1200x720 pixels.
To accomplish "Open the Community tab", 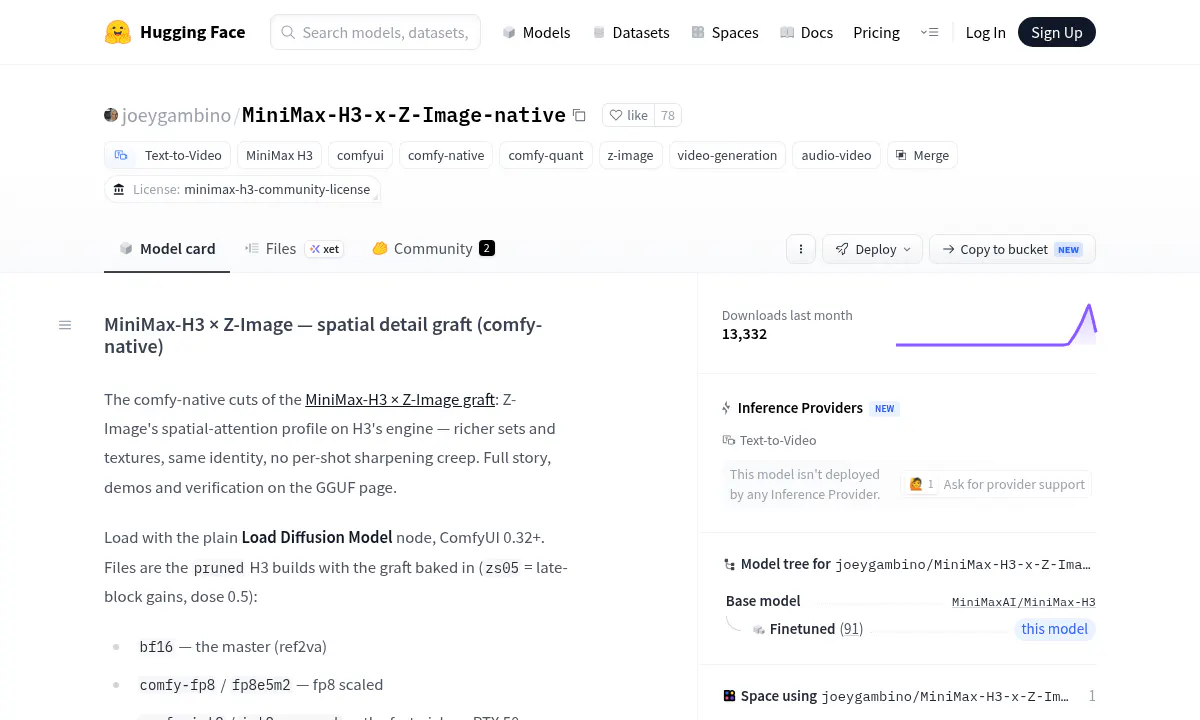I will coord(433,249).
